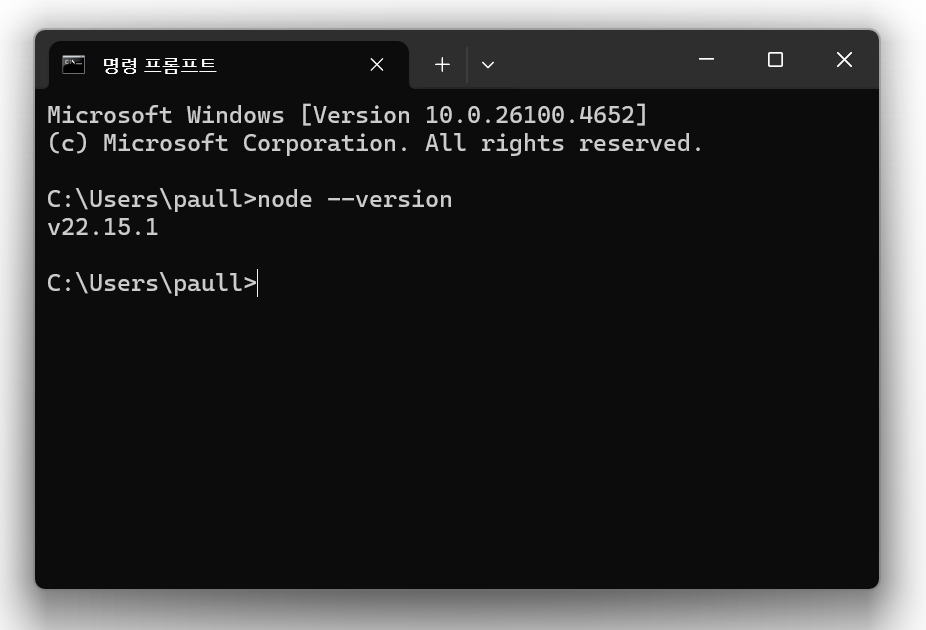Open a new tab with the plus button

pyautogui.click(x=442, y=65)
